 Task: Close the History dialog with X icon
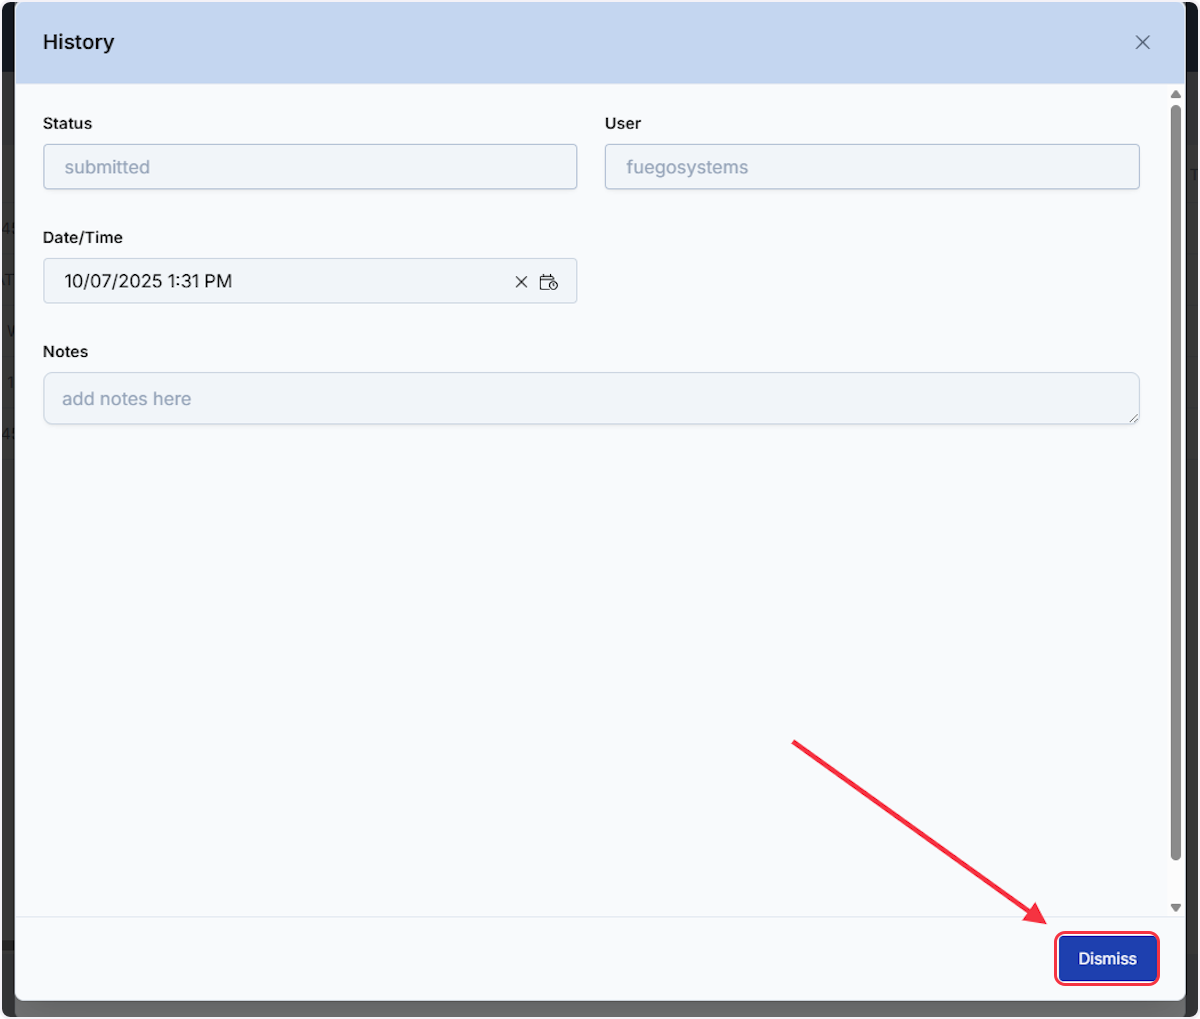(1142, 42)
